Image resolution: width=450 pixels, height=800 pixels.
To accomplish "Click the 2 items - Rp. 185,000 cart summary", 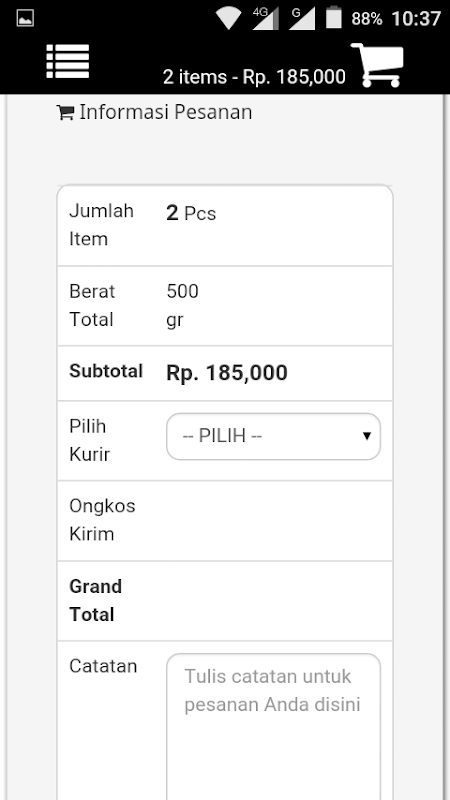I will coord(254,77).
